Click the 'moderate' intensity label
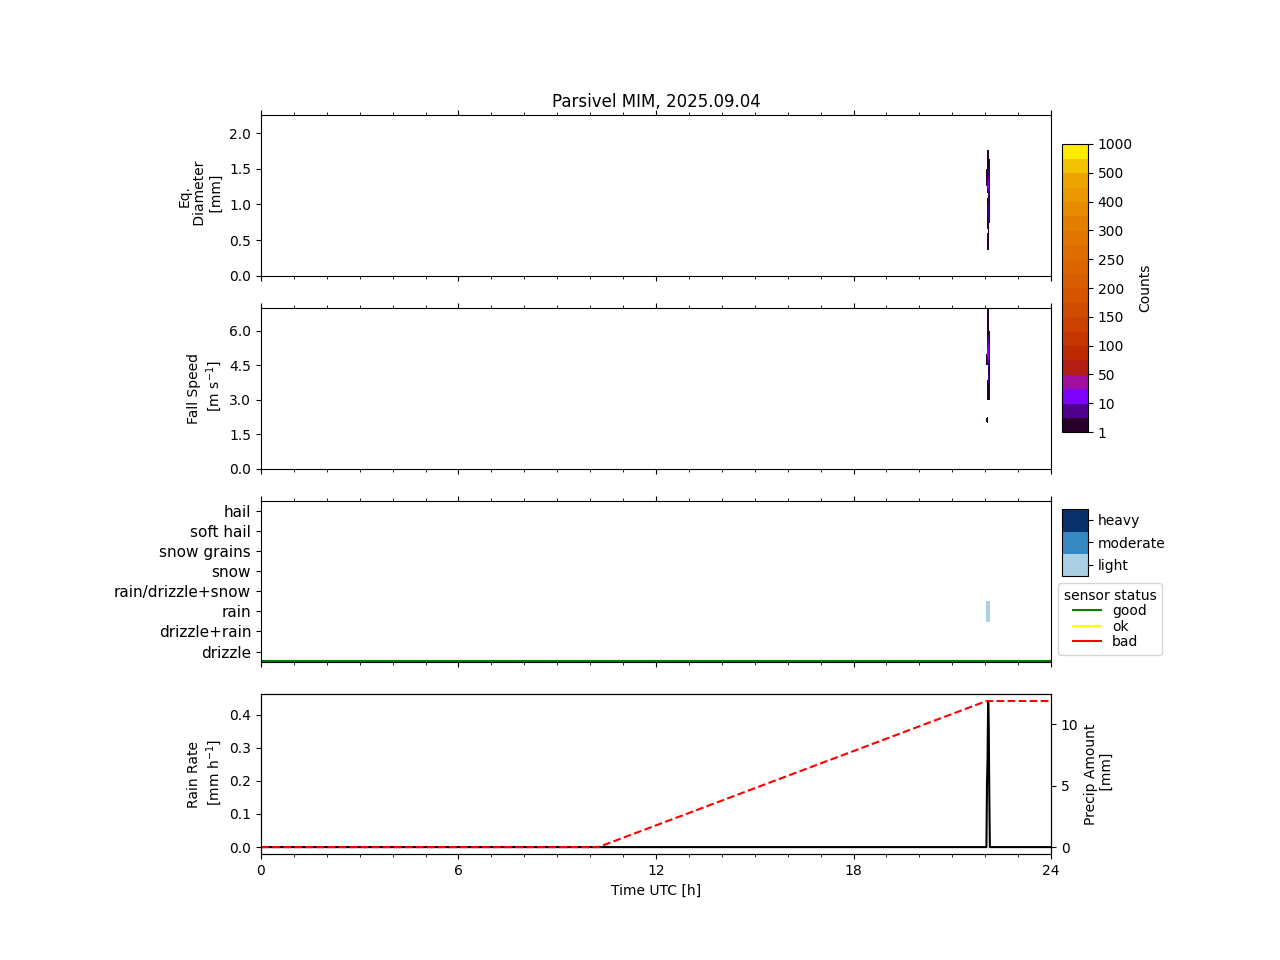This screenshot has height=960, width=1280. (1131, 543)
